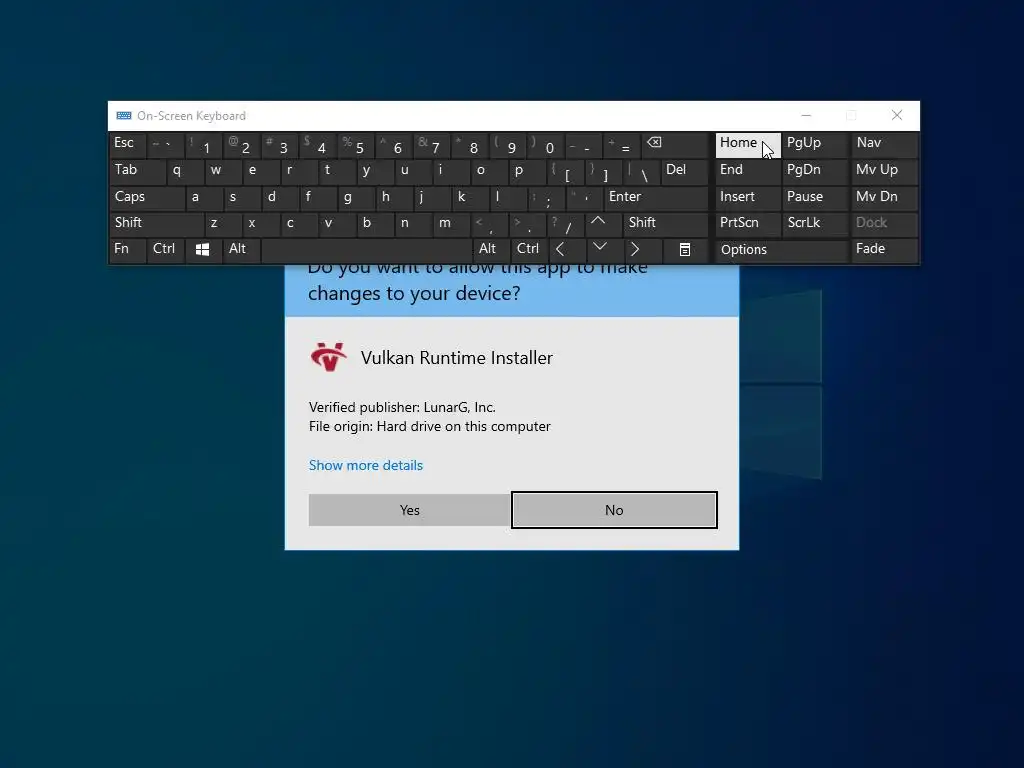This screenshot has width=1024, height=768.
Task: Click the z key
Action: [223, 223]
